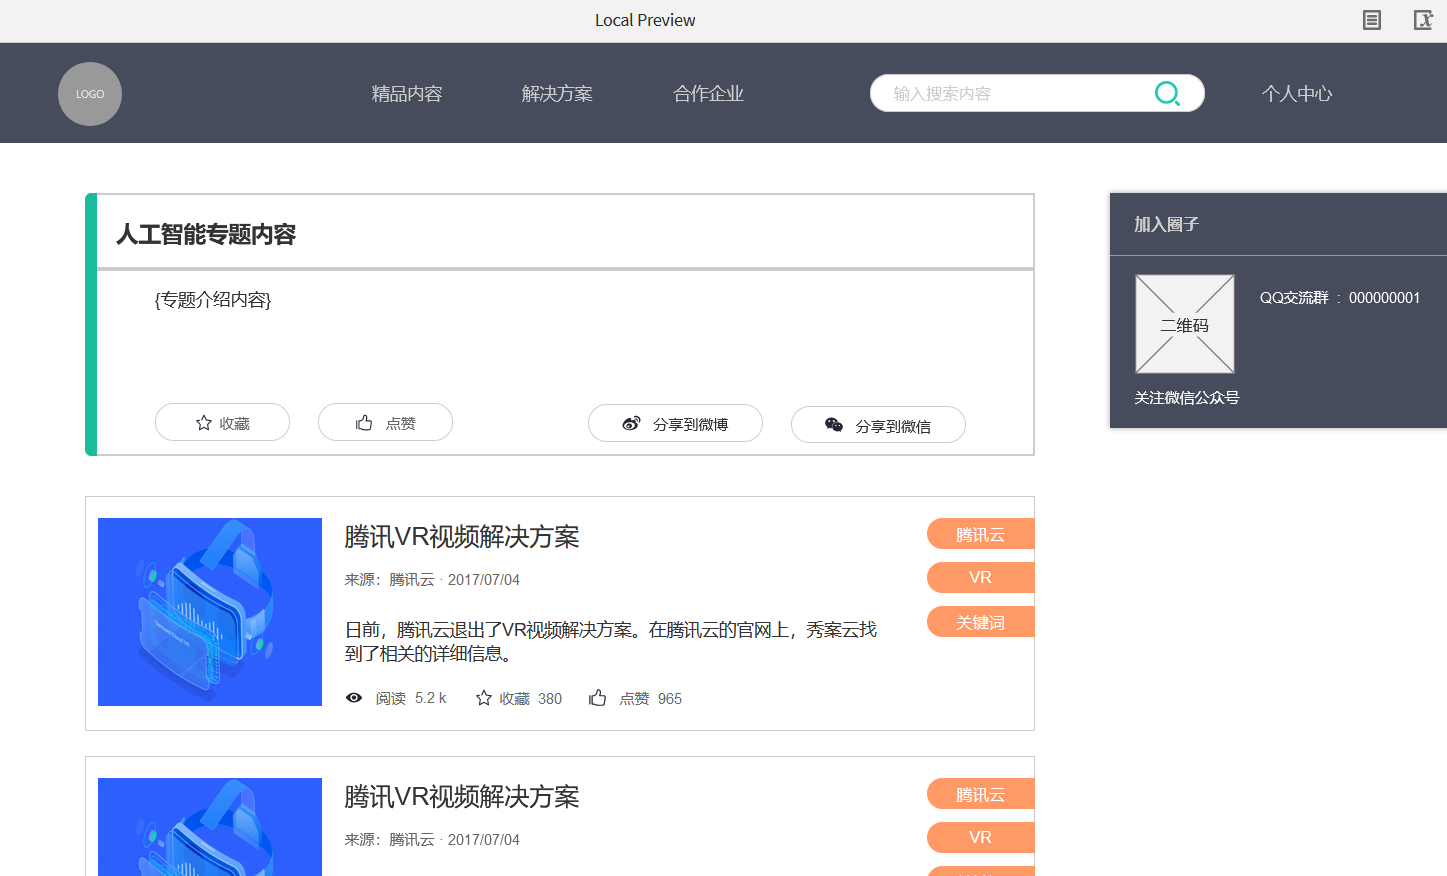The image size is (1447, 876).
Task: Click the star icon beside 收藏 380
Action: pos(484,698)
